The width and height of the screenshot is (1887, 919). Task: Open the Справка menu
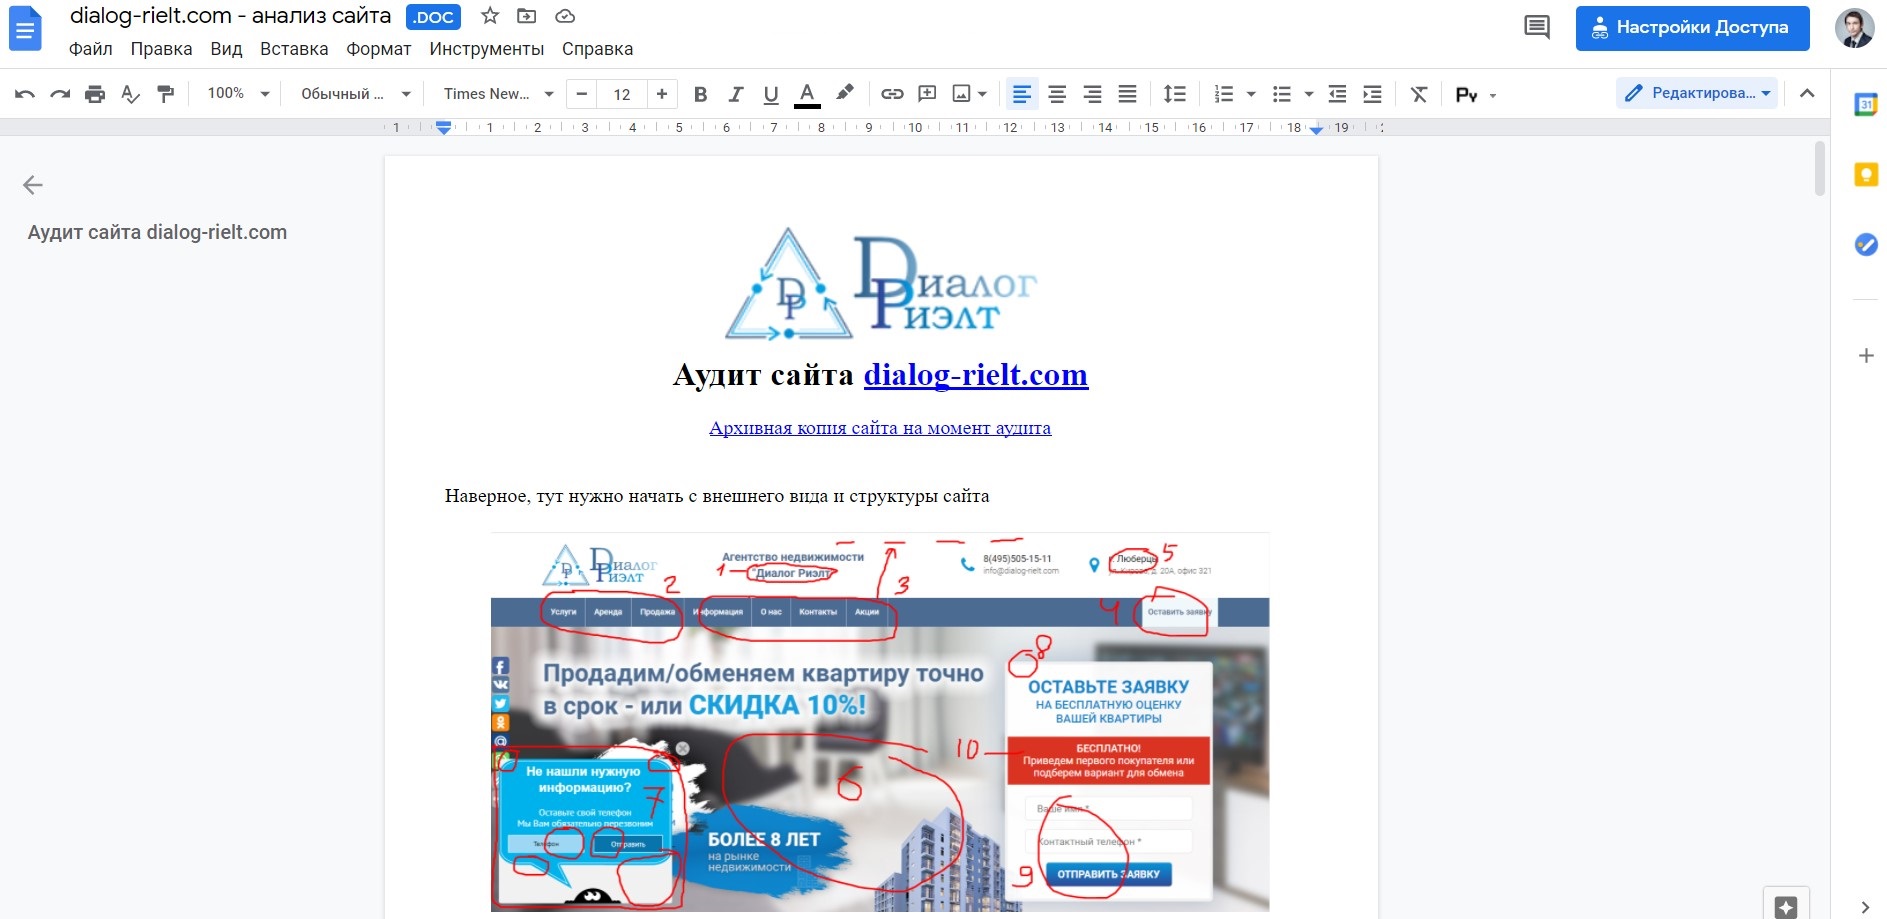click(x=597, y=49)
